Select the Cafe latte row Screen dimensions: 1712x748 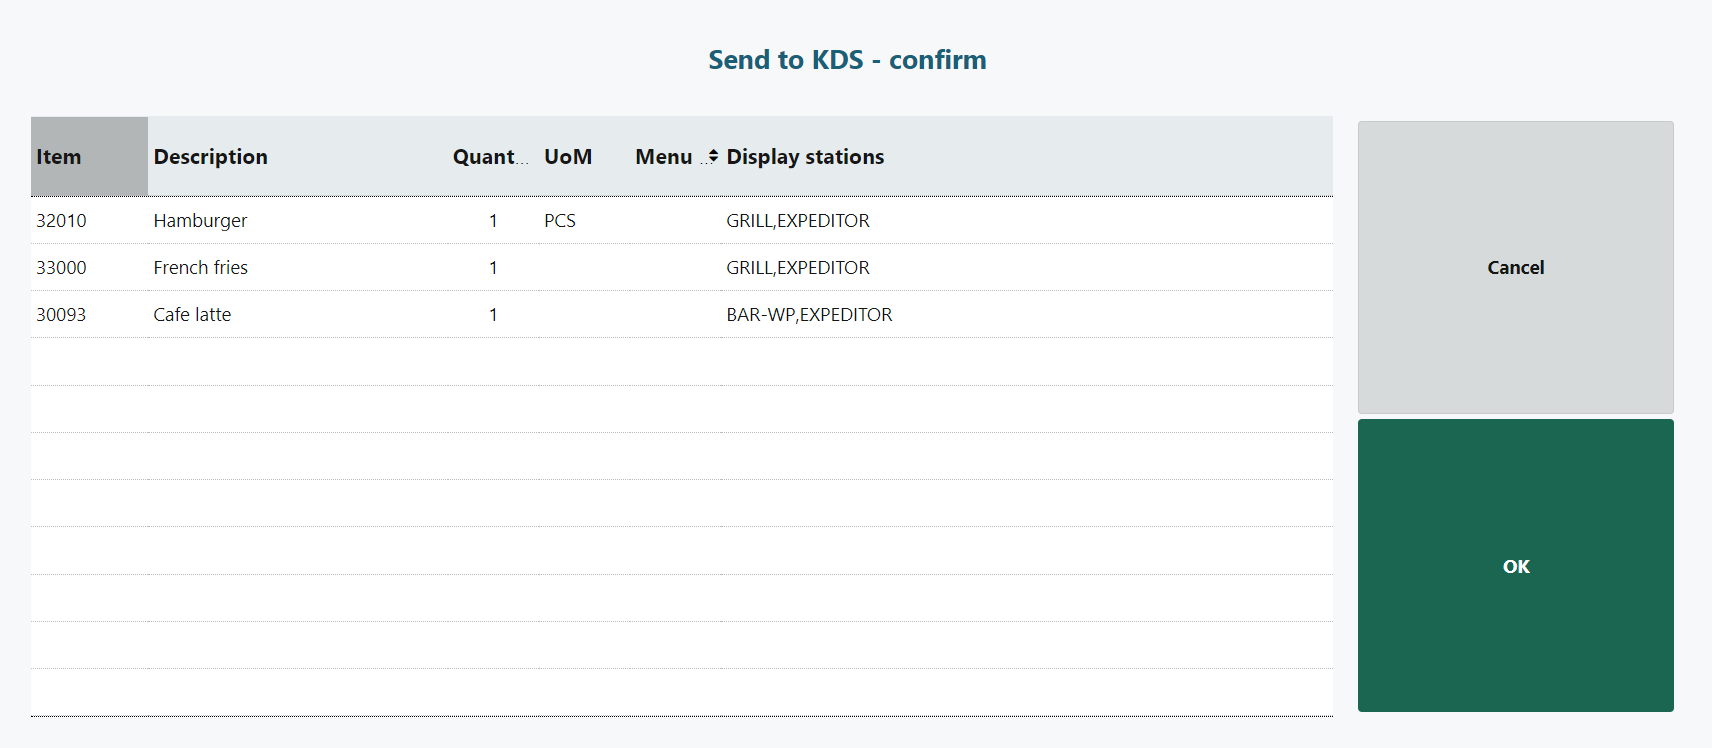(x=192, y=315)
